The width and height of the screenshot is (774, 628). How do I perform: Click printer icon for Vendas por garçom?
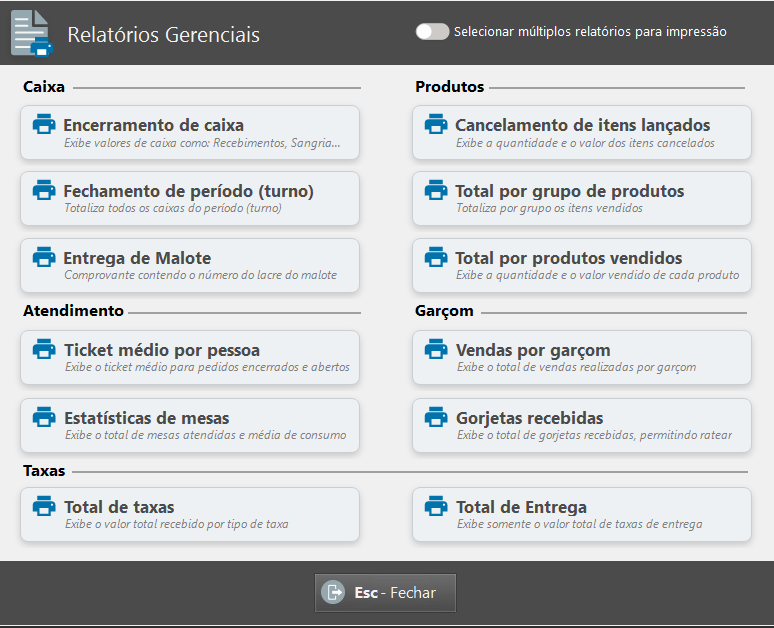(x=436, y=349)
